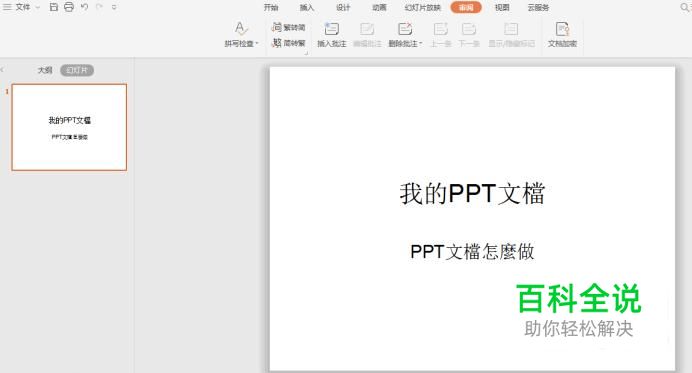Click the title 我的PPT文檔 on slide

tap(472, 193)
